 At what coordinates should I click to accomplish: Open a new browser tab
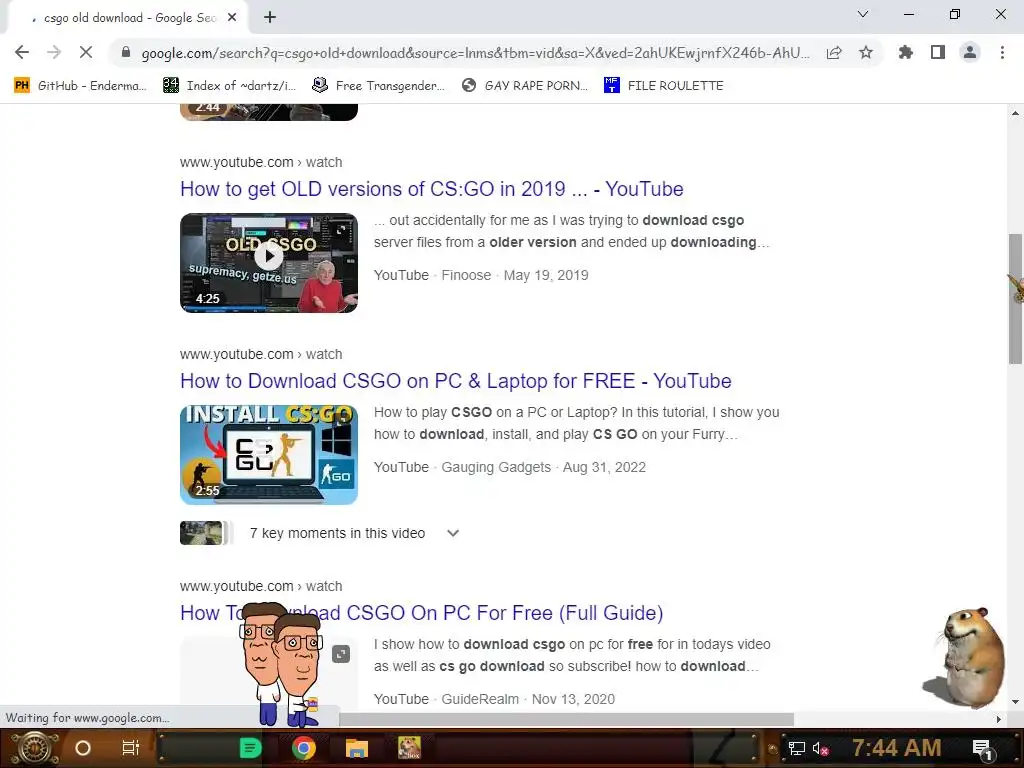coord(270,18)
